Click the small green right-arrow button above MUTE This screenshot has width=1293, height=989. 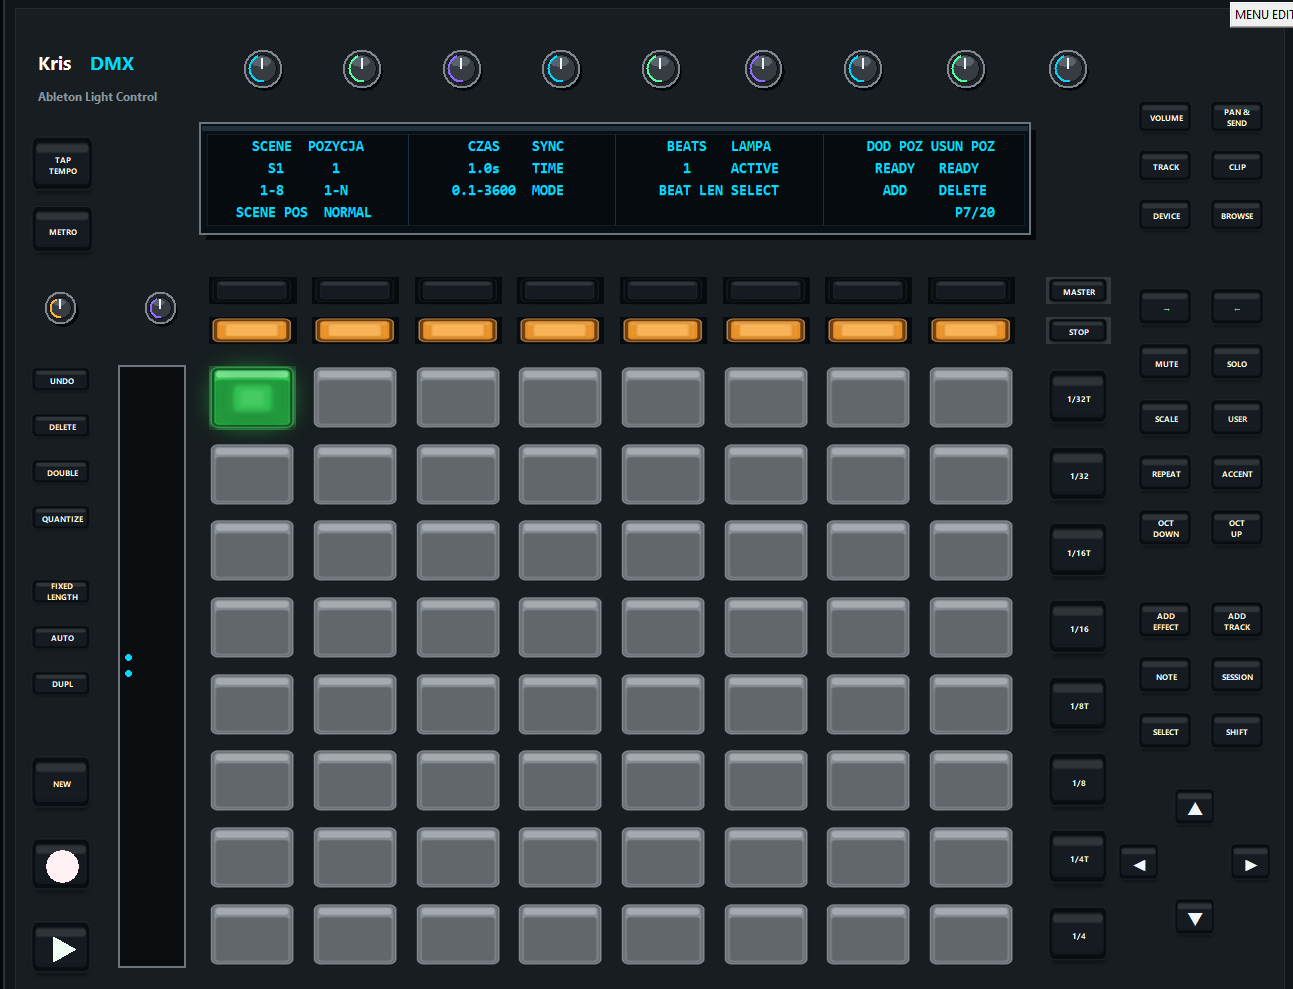[x=1165, y=308]
